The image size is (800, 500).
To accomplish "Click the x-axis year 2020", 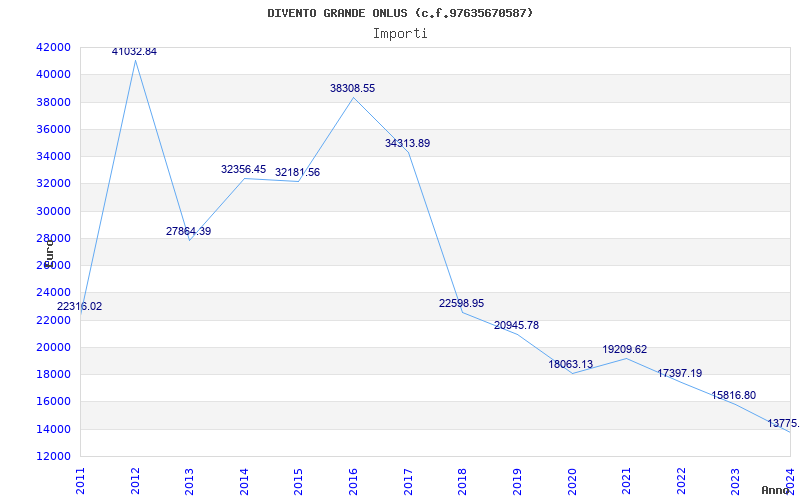I will [x=571, y=481].
